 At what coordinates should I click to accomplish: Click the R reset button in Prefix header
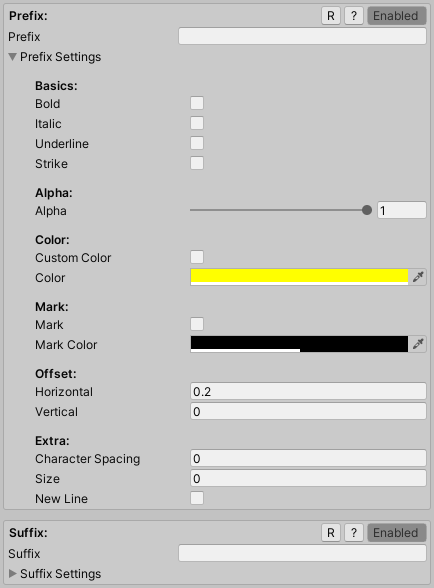coord(331,16)
